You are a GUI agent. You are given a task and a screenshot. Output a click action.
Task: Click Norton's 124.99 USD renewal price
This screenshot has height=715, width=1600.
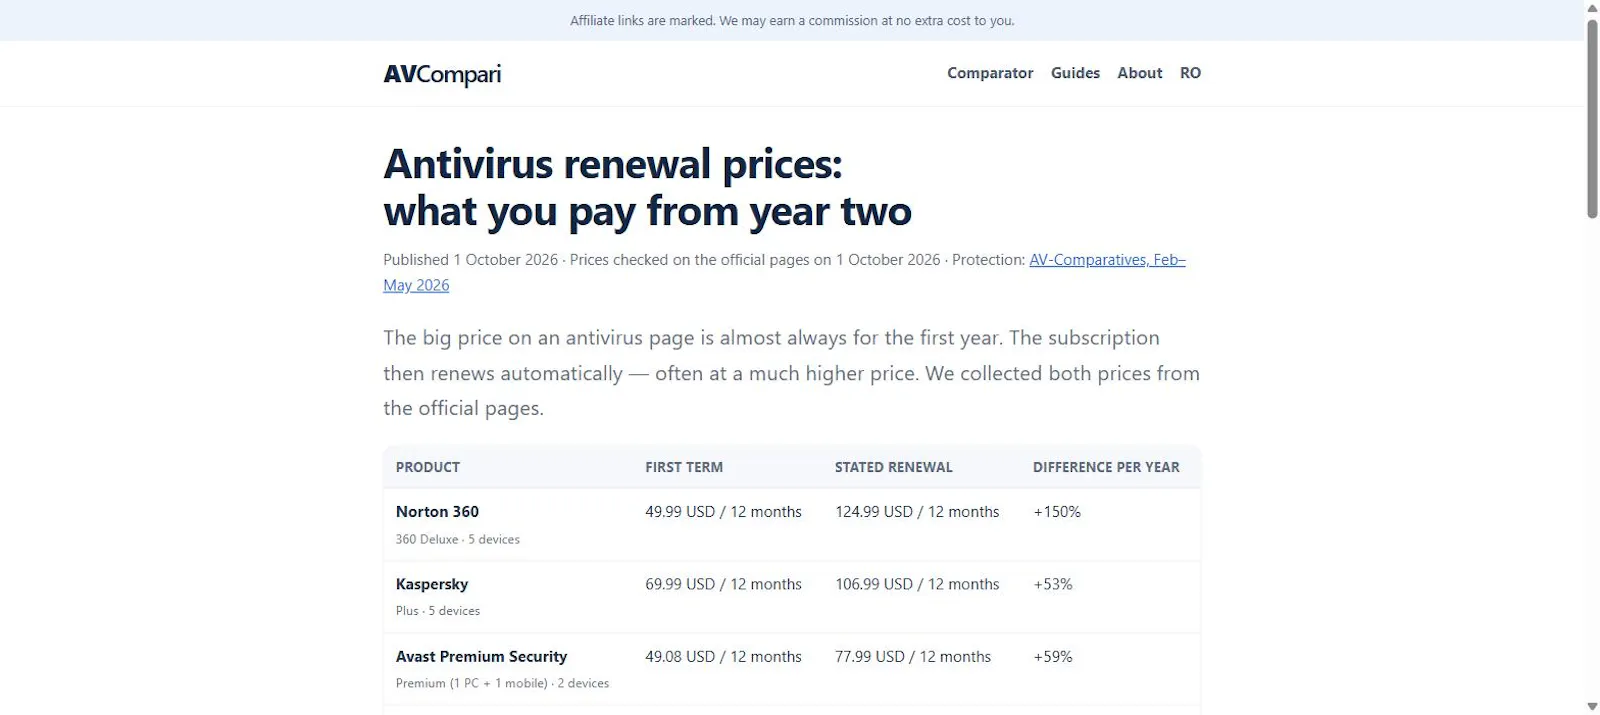point(917,512)
